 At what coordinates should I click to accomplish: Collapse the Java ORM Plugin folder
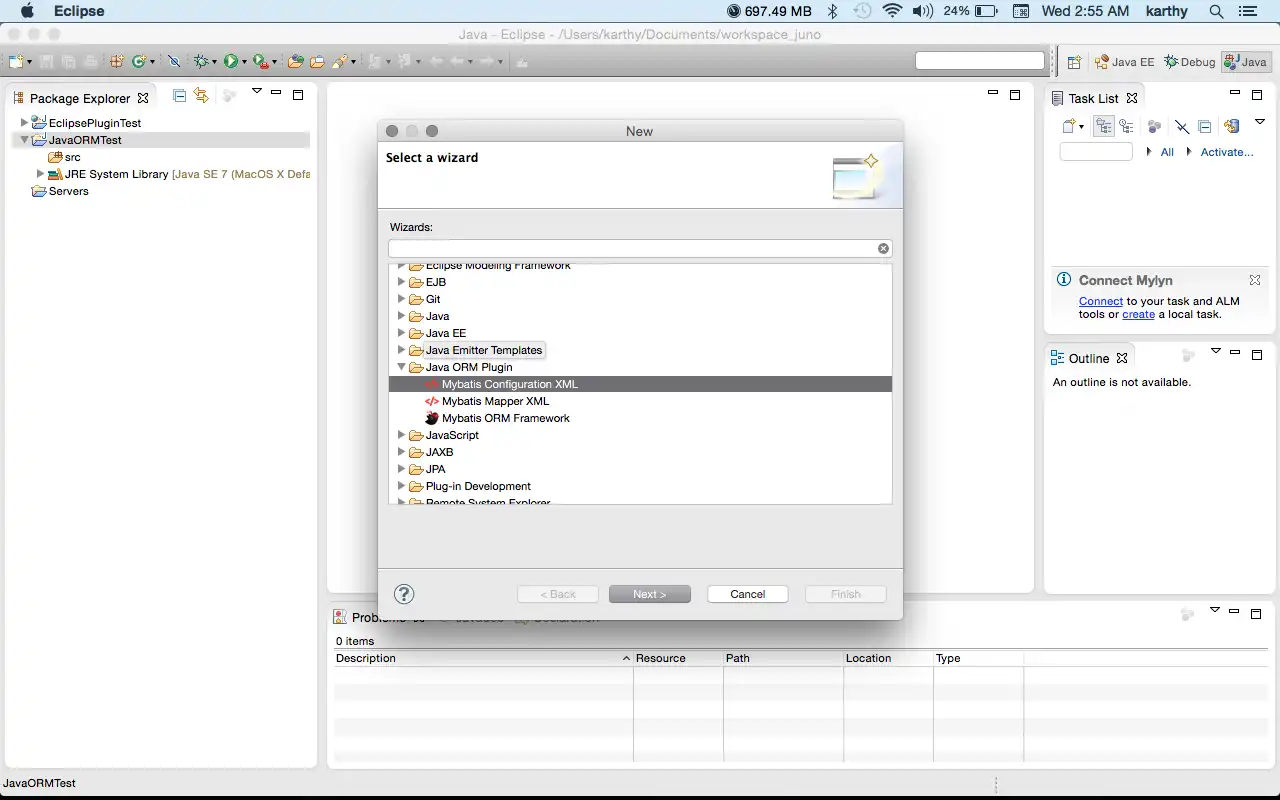coord(402,367)
